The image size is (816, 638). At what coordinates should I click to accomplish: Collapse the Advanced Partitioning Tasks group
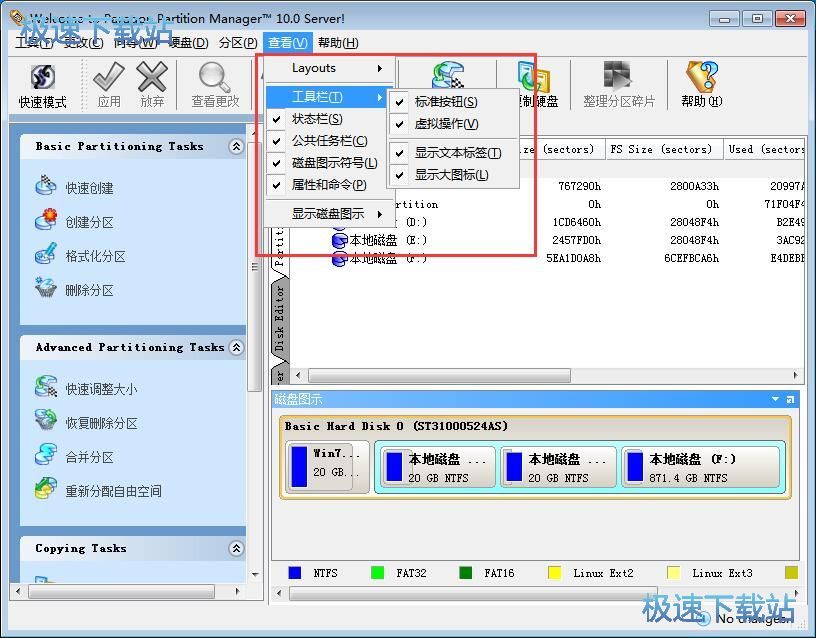pos(236,347)
